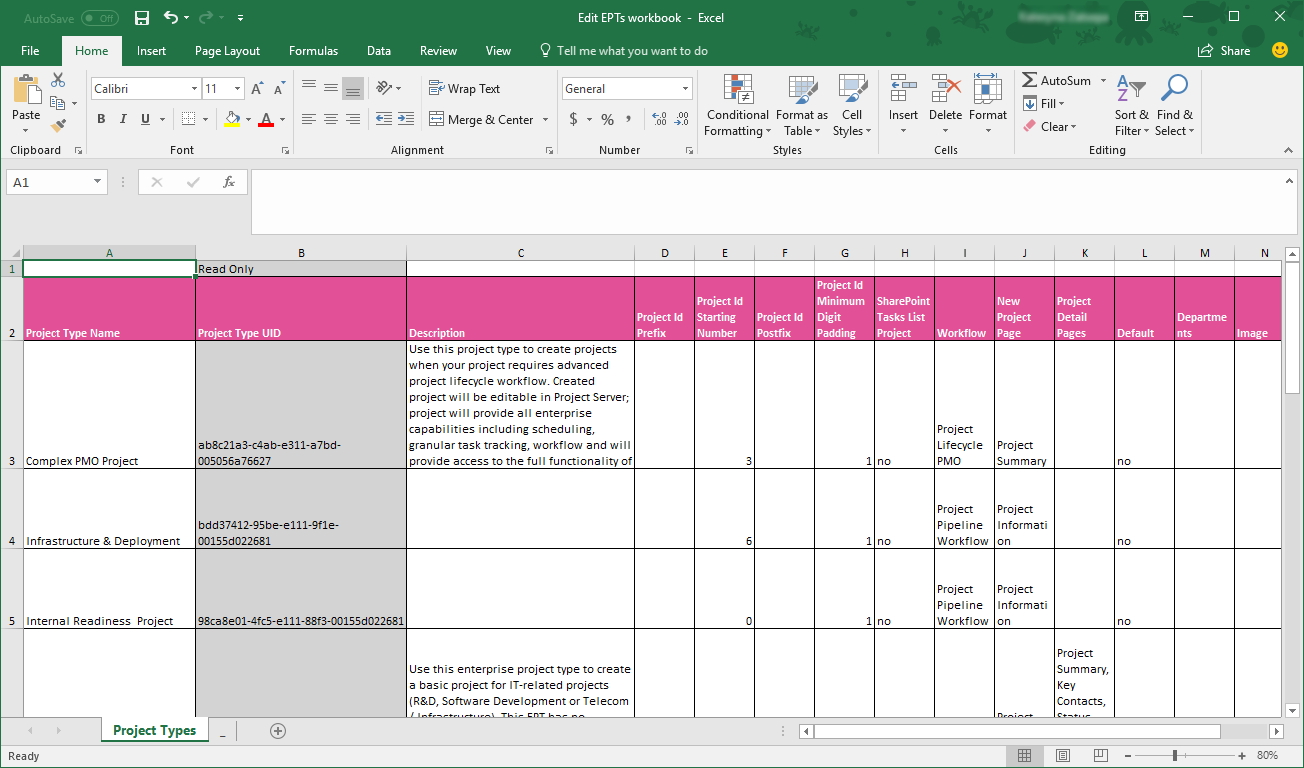Open Cell Styles gallery

coord(852,105)
